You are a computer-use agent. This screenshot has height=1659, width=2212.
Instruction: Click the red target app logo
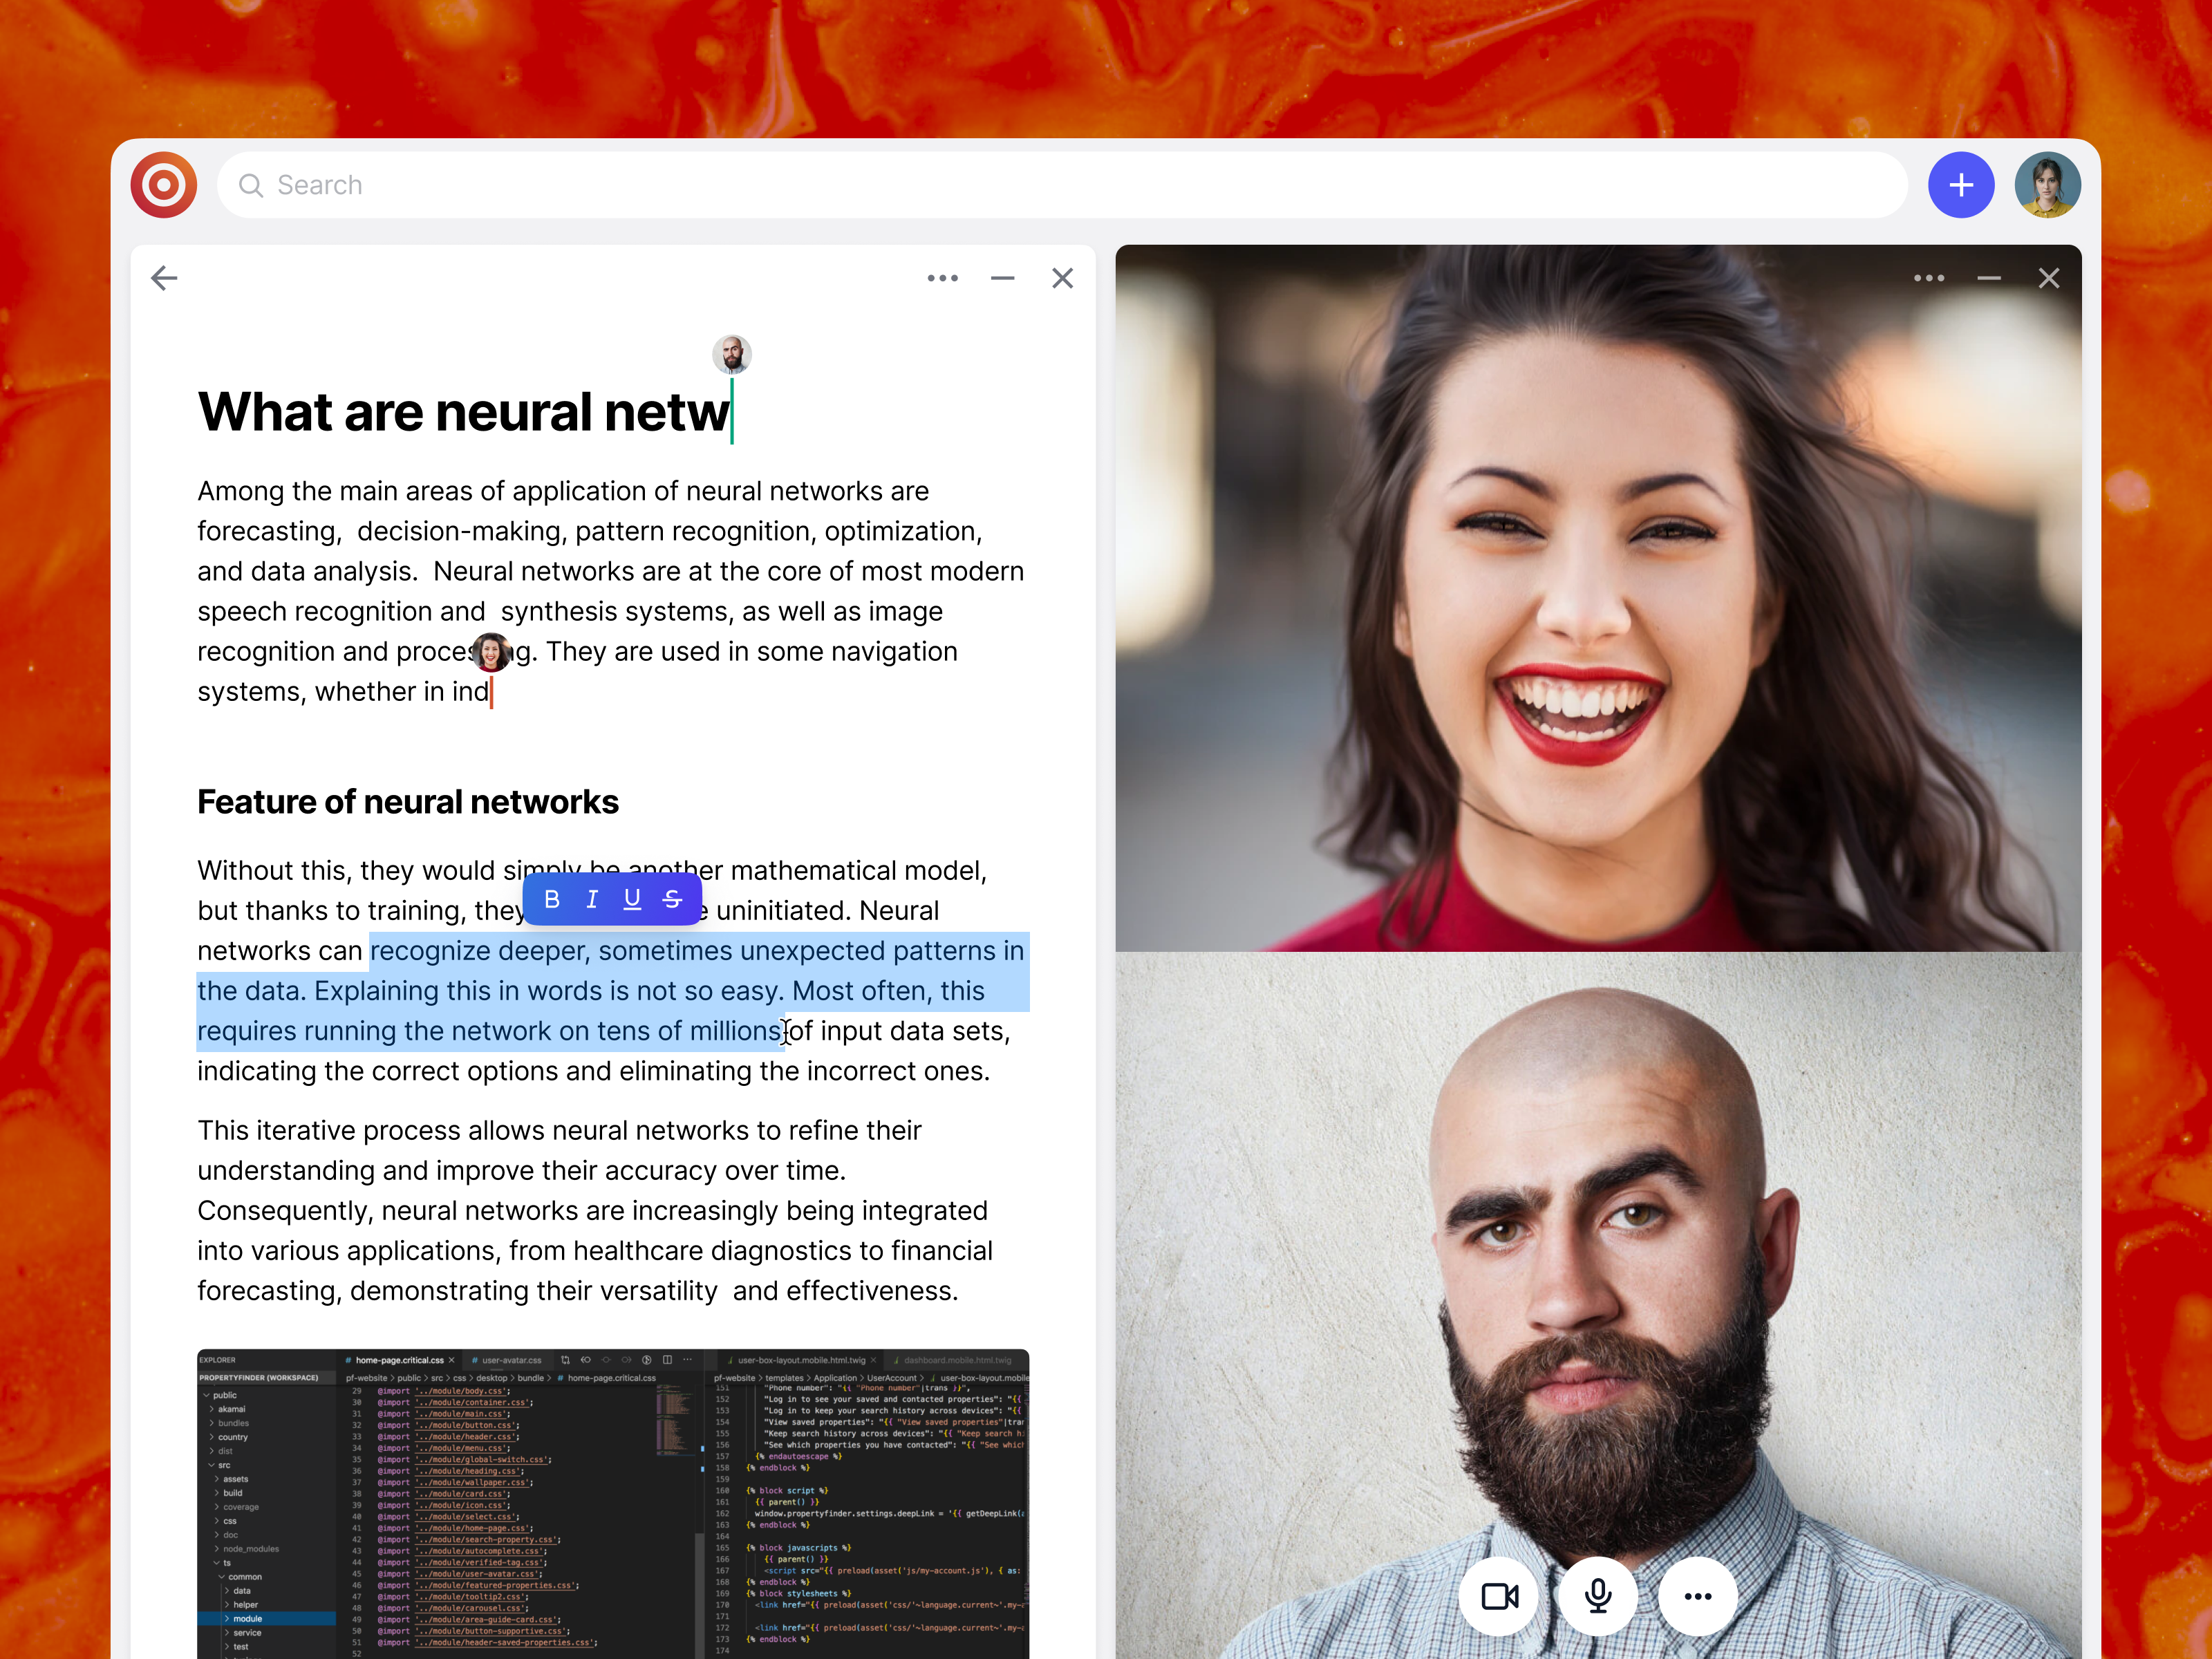point(163,185)
